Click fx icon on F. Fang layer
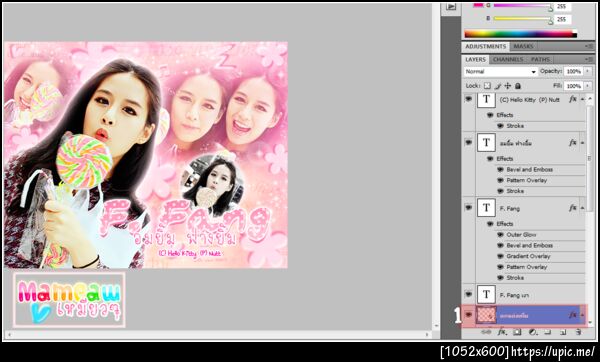 (x=573, y=208)
